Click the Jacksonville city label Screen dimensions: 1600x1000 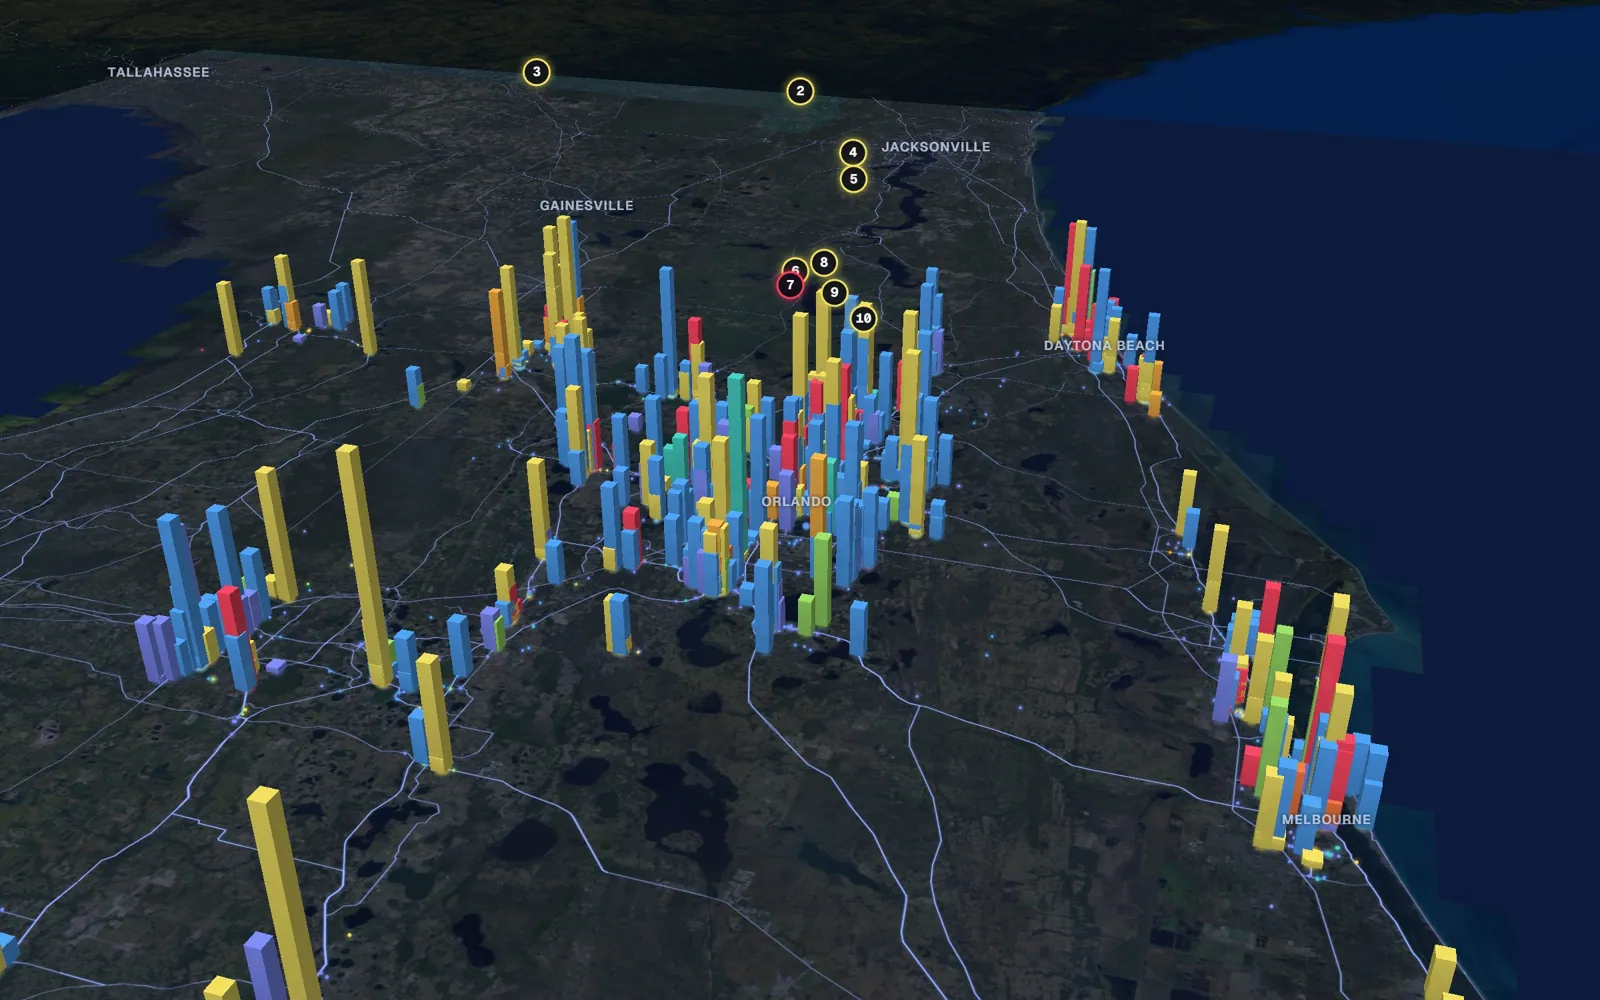(936, 146)
